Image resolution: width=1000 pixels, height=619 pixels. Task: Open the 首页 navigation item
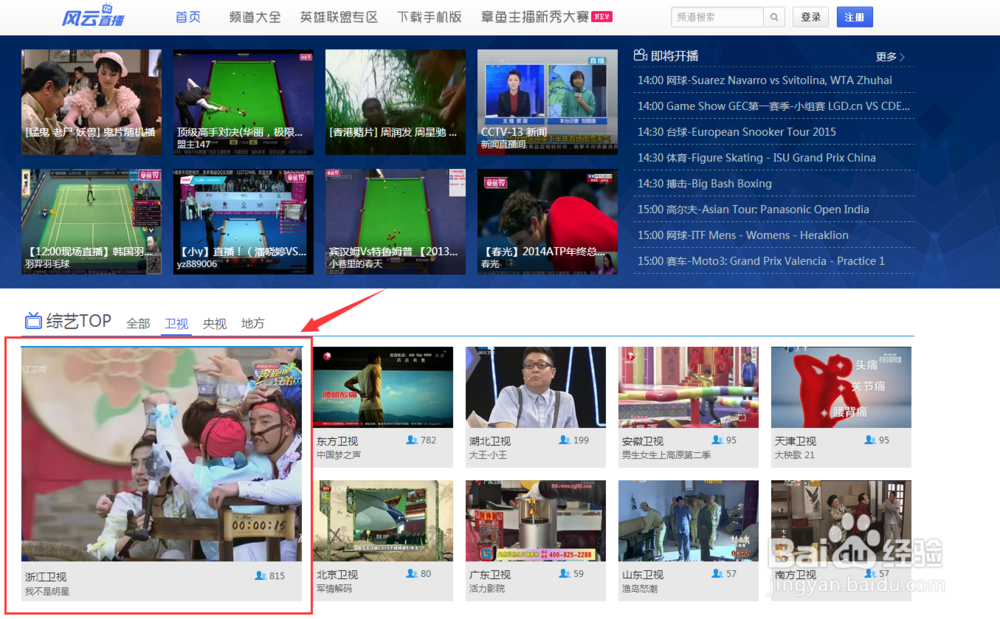coord(188,17)
